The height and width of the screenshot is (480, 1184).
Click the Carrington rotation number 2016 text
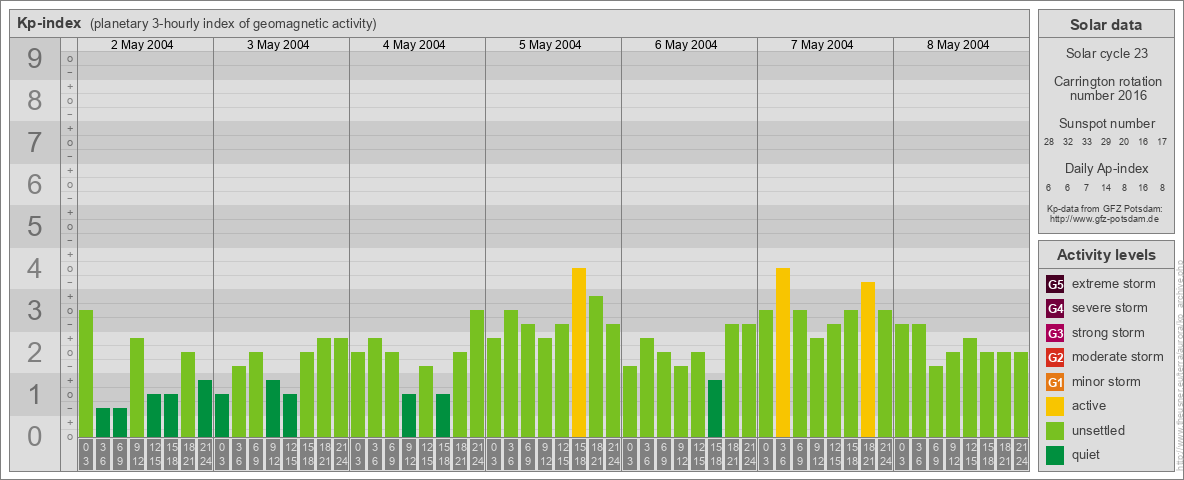click(x=1108, y=88)
